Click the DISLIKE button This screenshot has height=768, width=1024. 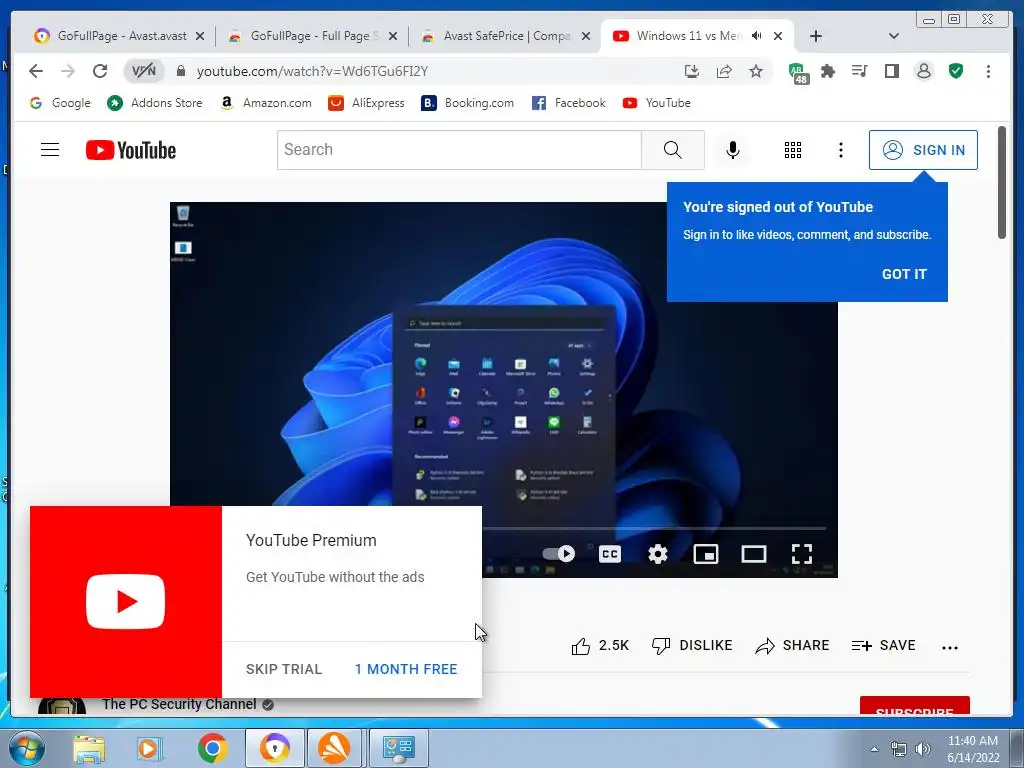point(692,646)
